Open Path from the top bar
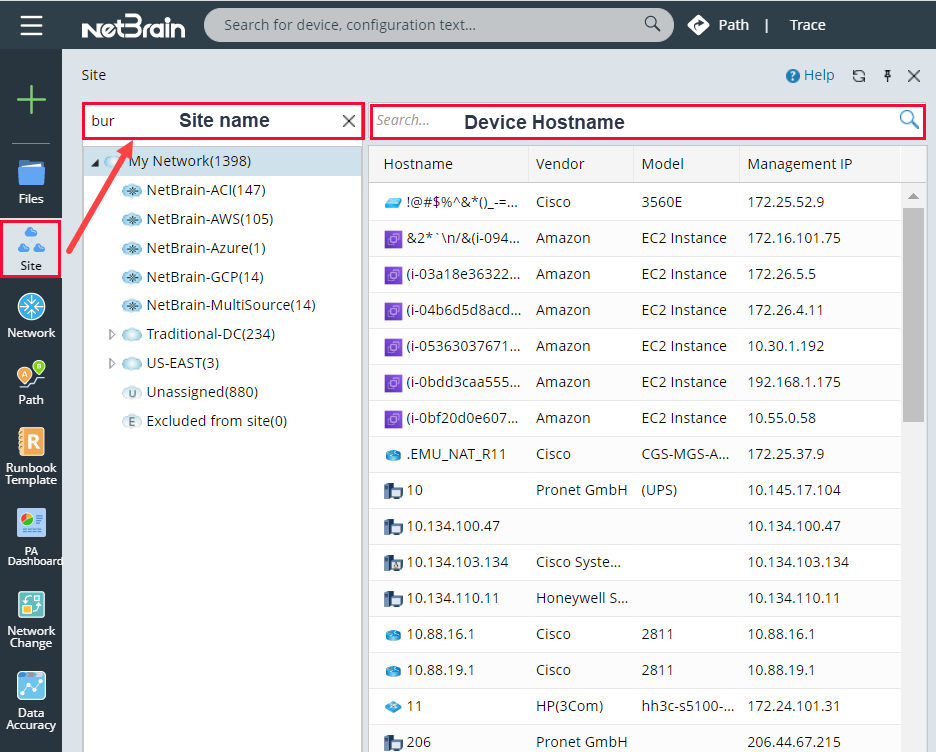Viewport: 936px width, 752px height. 734,24
